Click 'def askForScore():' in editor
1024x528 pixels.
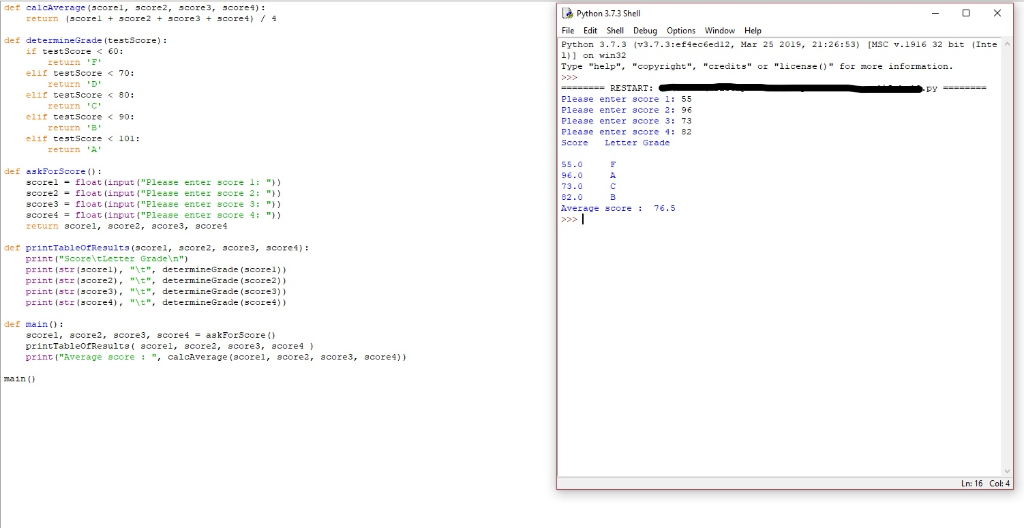pyautogui.click(x=53, y=172)
